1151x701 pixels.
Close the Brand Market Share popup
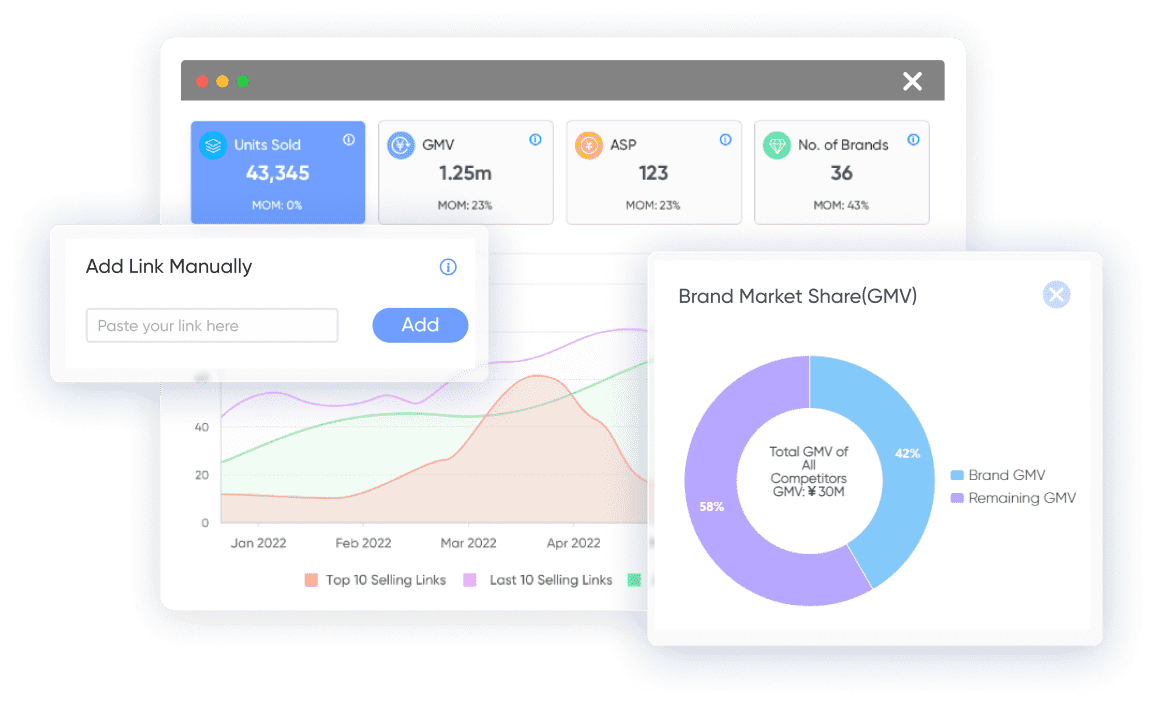(1056, 294)
